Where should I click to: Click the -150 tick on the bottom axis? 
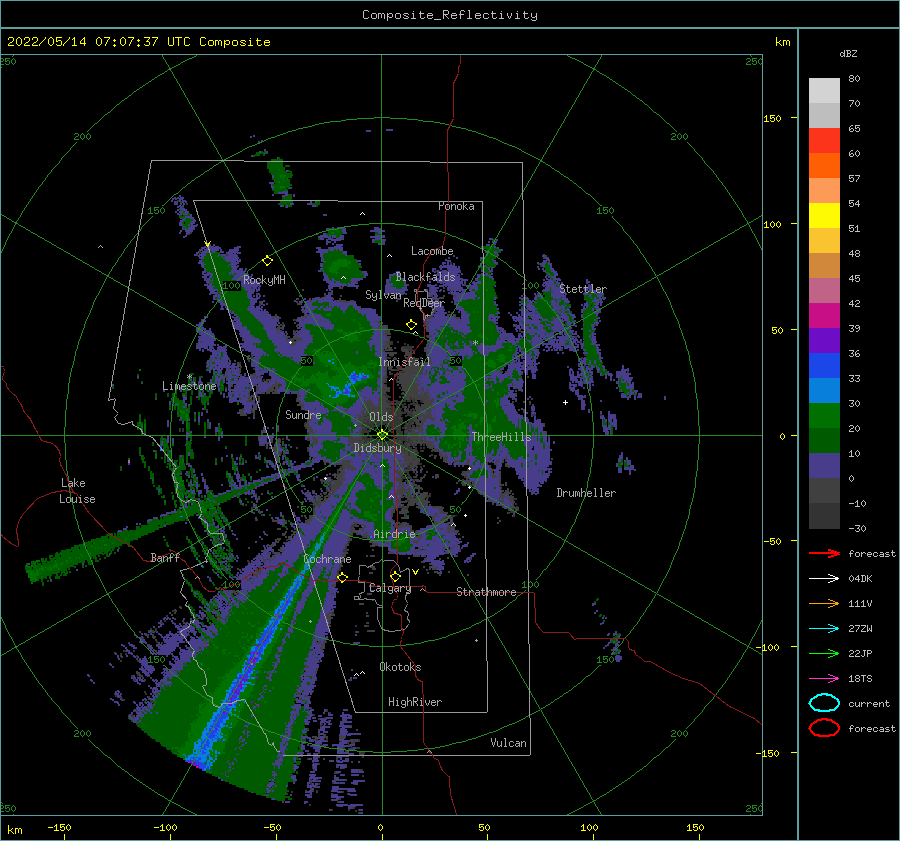59,827
